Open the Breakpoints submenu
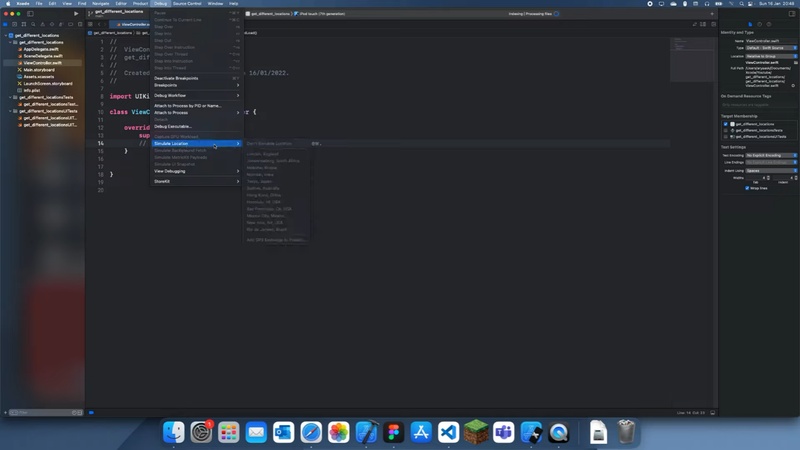This screenshot has height=450, width=800. [x=196, y=85]
